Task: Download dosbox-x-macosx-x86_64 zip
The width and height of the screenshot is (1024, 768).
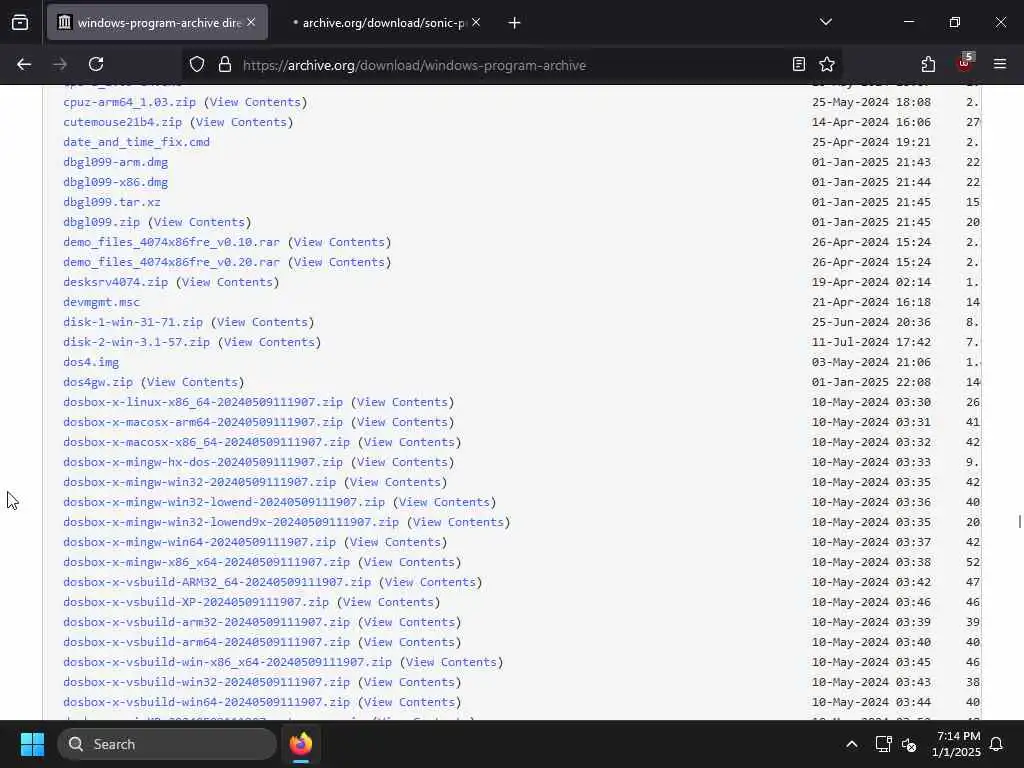Action: [206, 442]
